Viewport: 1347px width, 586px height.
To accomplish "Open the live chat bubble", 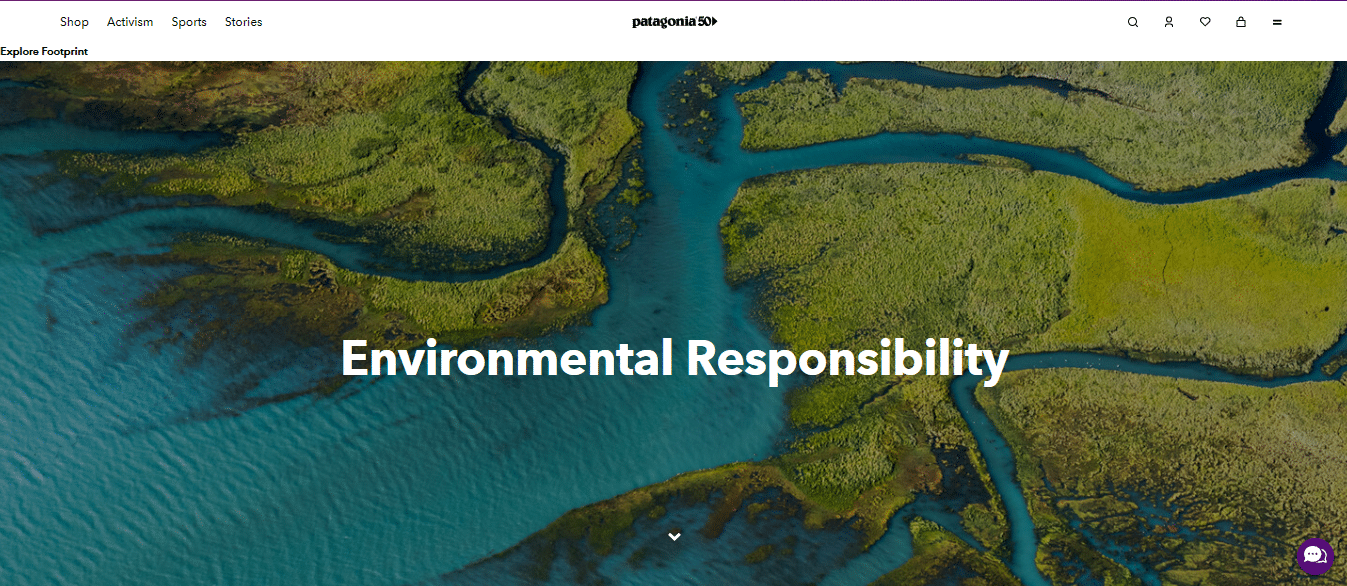I will point(1315,556).
